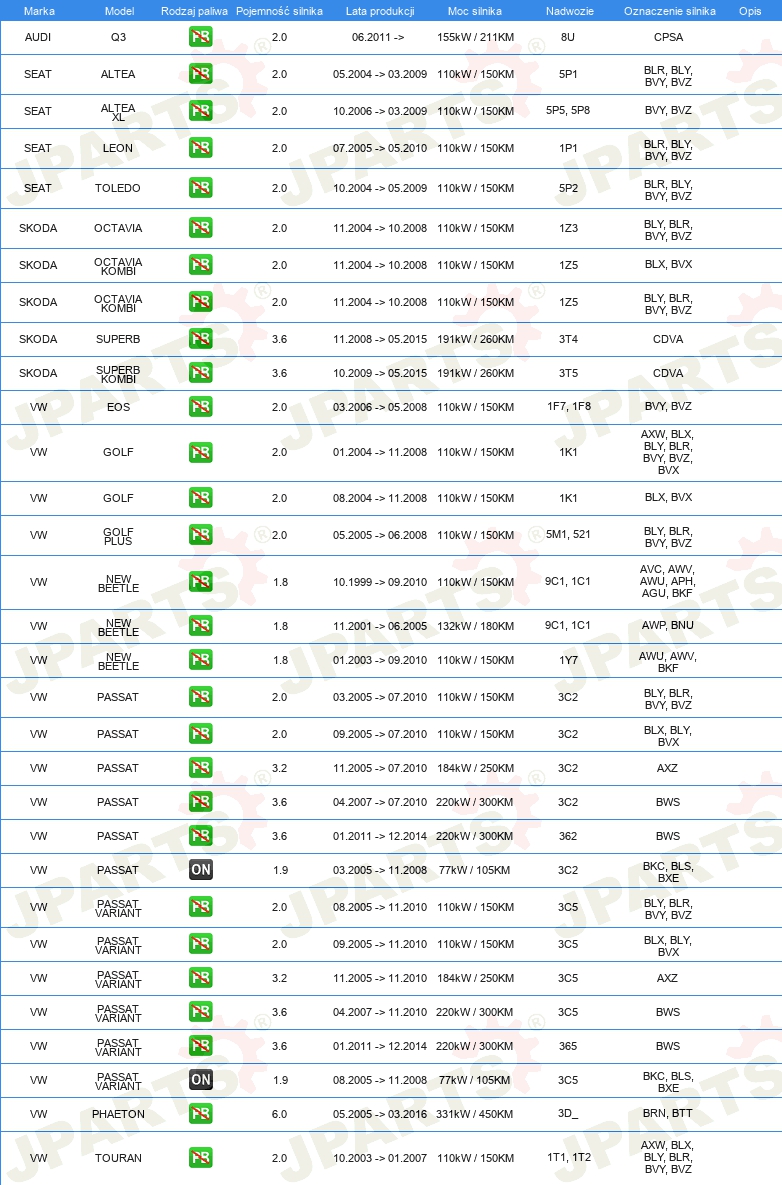Viewport: 782px width, 1185px height.
Task: Click the 1Z3 body code cell
Action: tap(568, 228)
